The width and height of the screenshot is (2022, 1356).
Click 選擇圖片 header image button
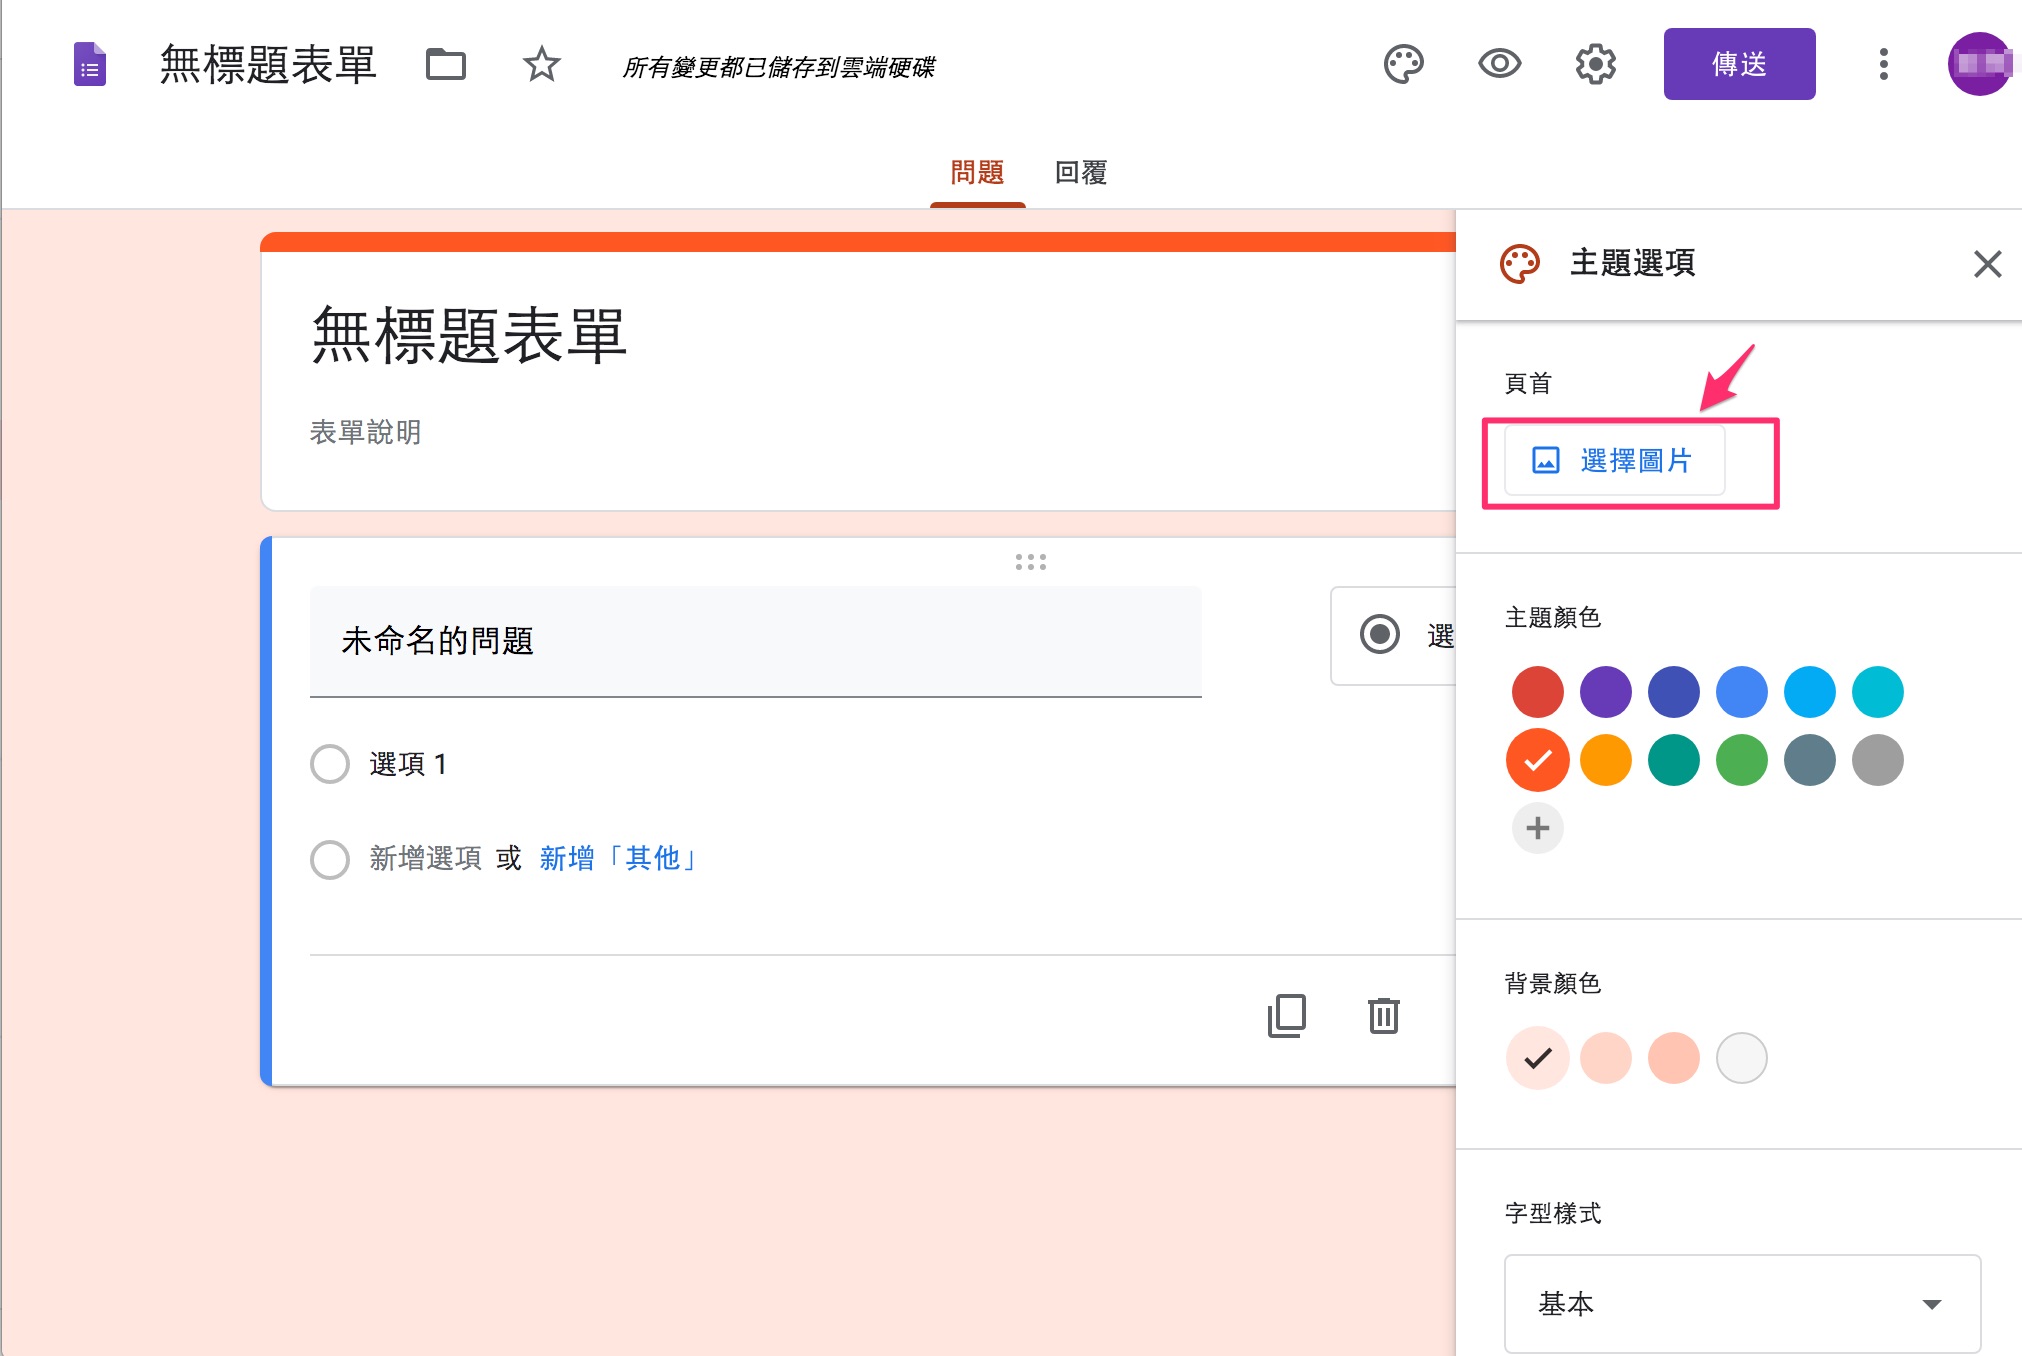(x=1614, y=460)
